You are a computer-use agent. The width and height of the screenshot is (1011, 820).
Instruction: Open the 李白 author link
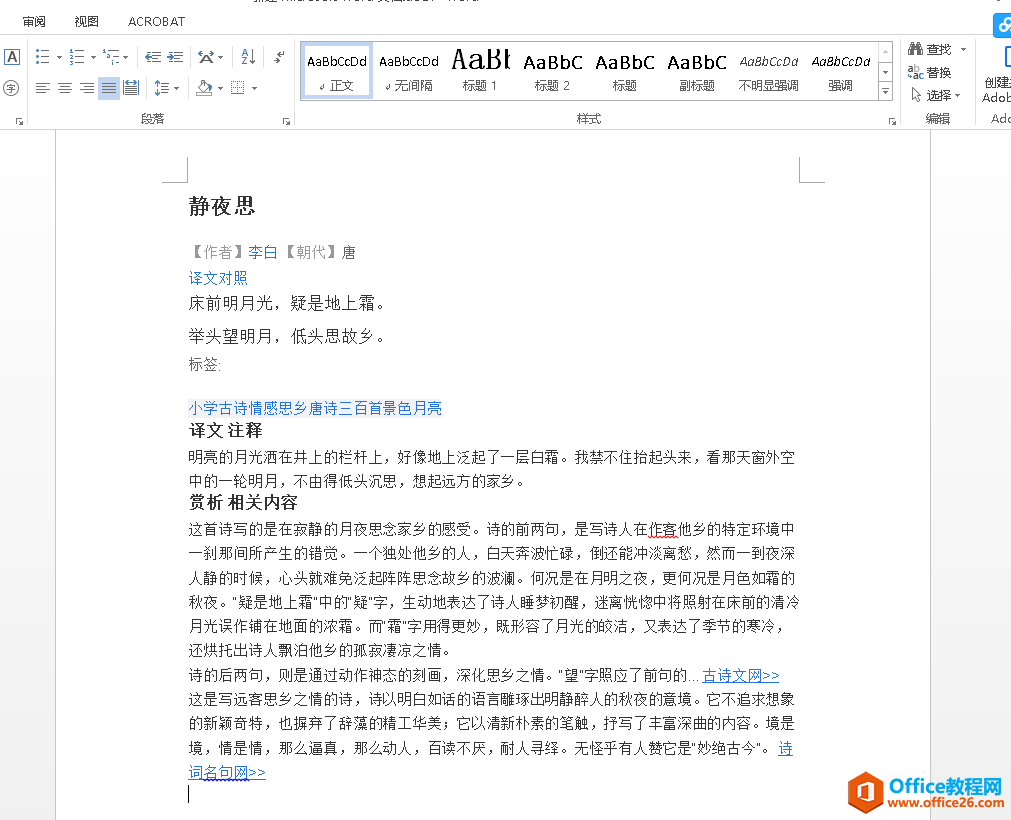click(x=262, y=252)
